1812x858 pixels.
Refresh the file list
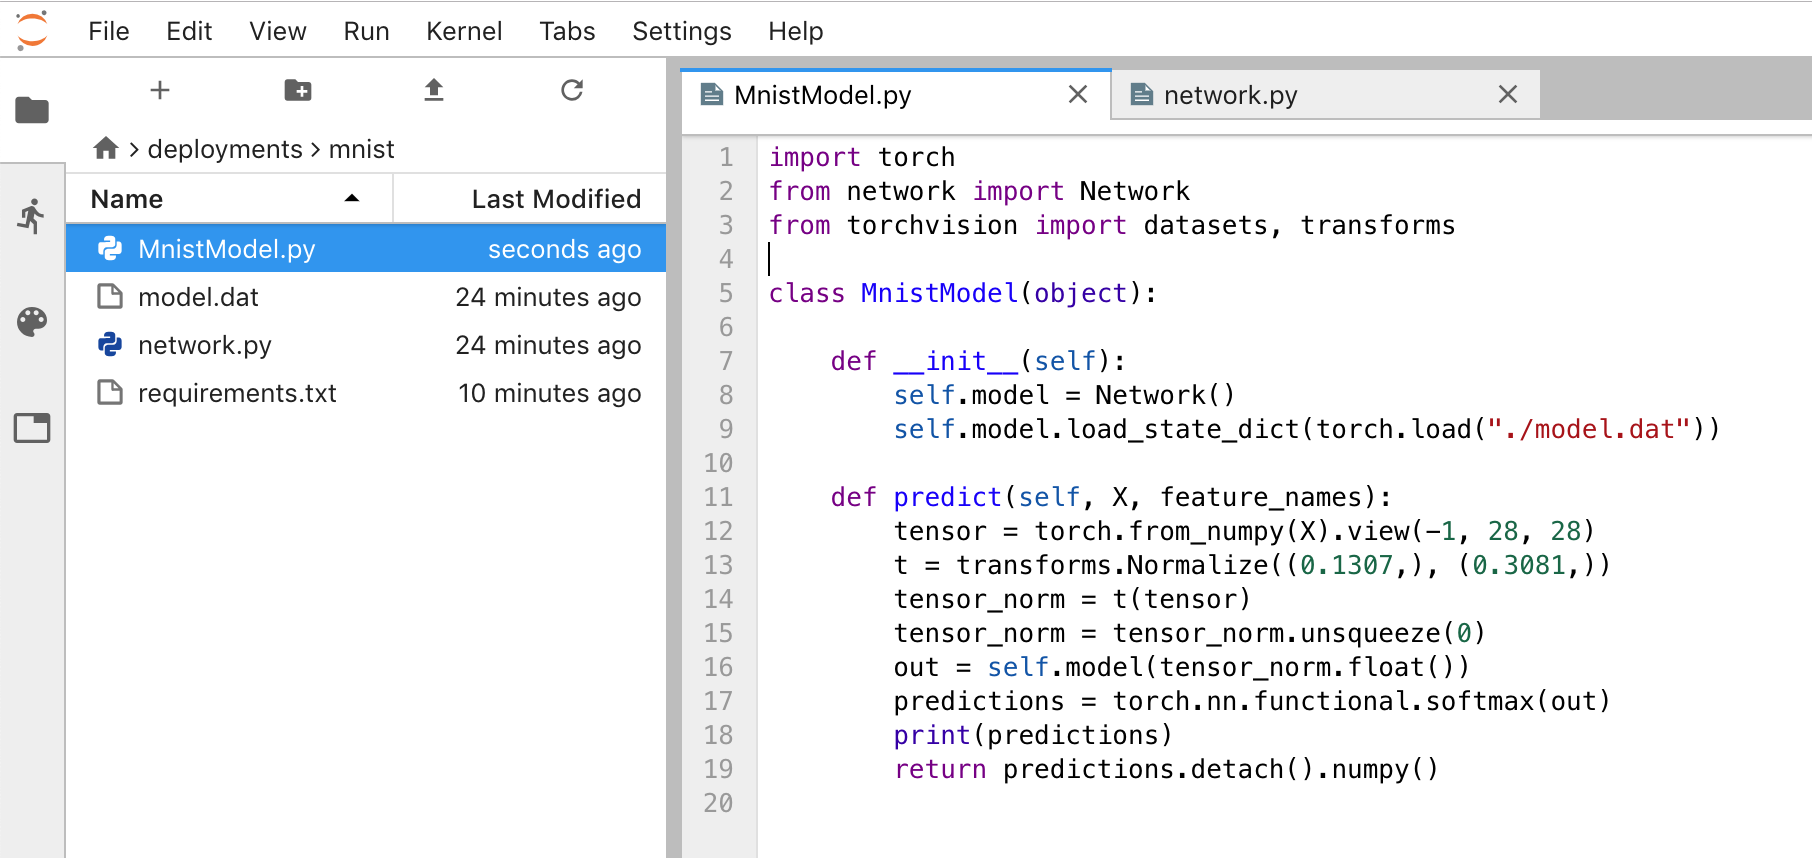point(571,91)
